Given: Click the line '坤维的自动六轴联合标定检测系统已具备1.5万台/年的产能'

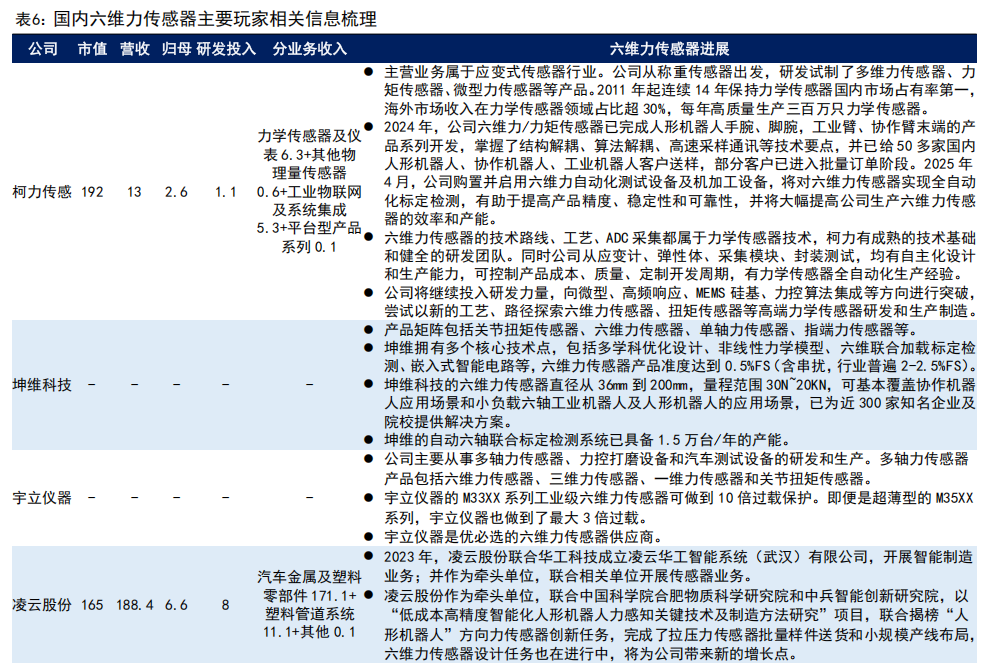Looking at the screenshot, I should tap(587, 440).
